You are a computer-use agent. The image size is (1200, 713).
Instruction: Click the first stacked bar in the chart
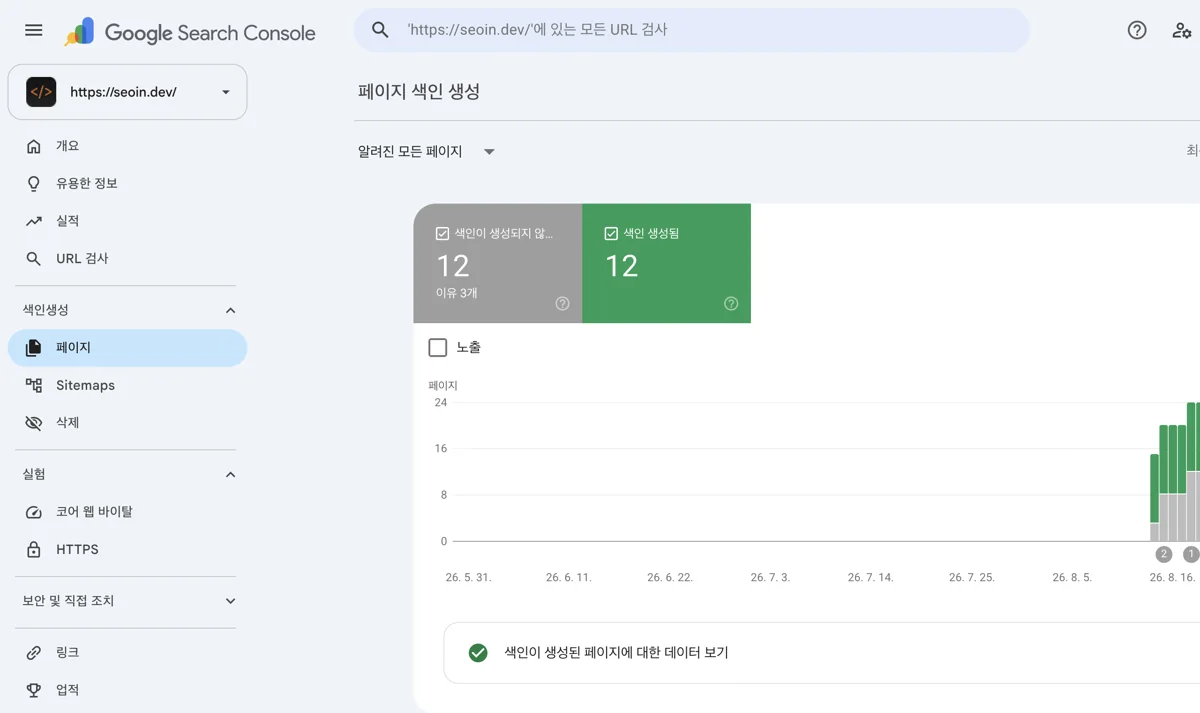[1155, 498]
